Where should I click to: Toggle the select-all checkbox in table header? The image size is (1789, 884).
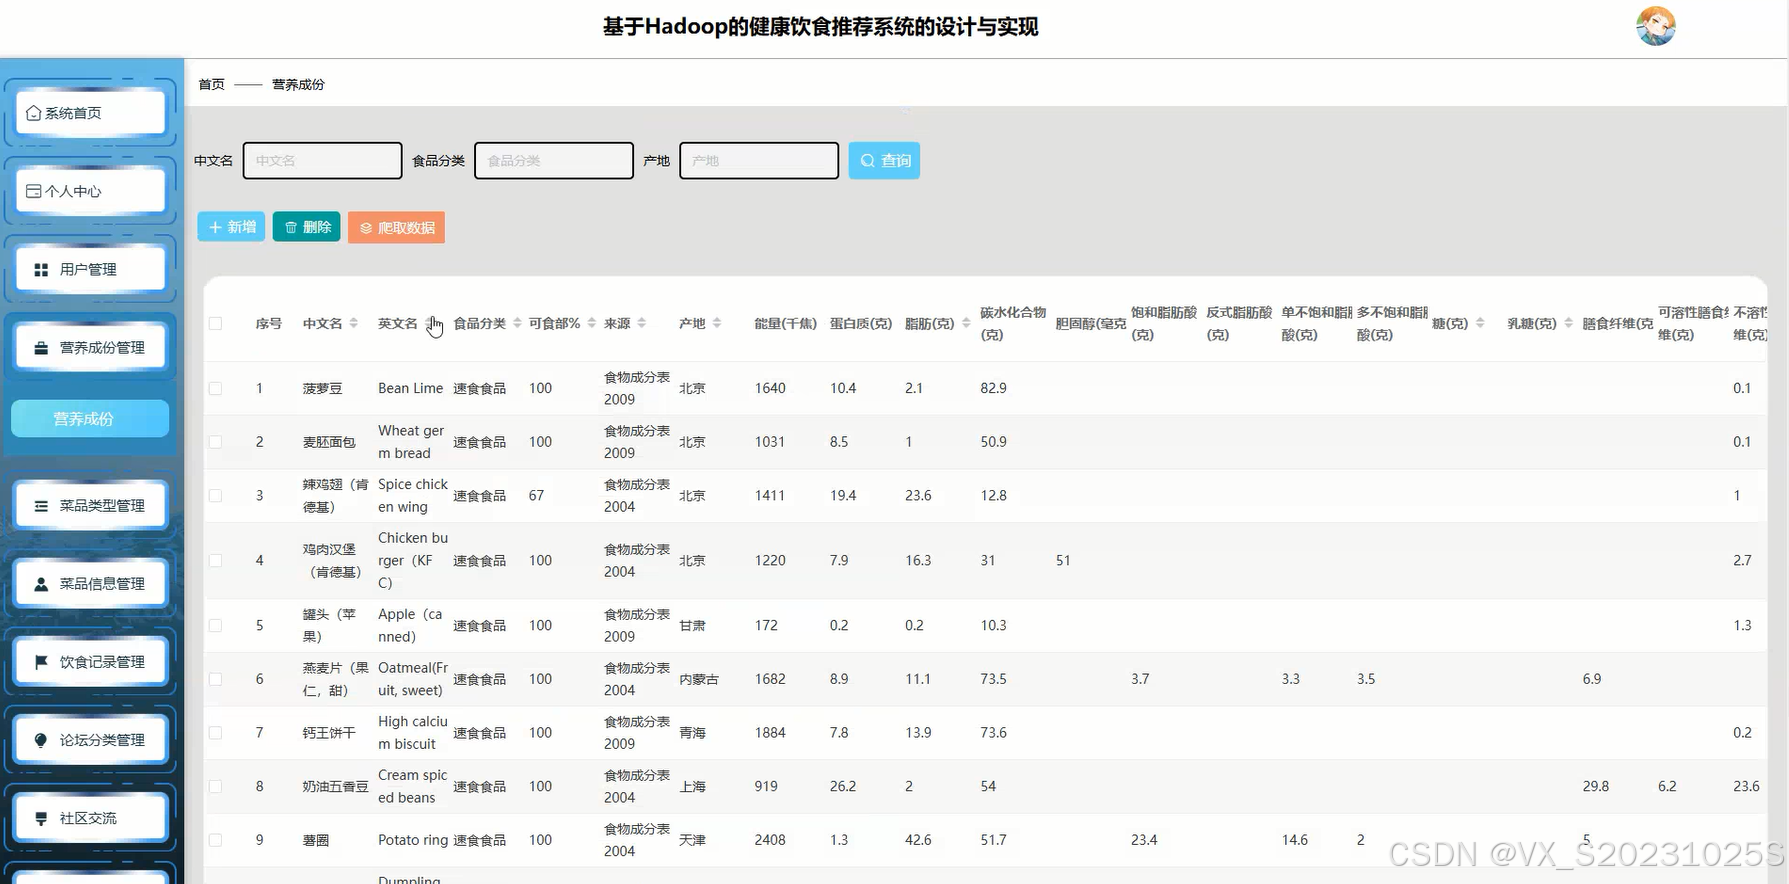tap(215, 323)
